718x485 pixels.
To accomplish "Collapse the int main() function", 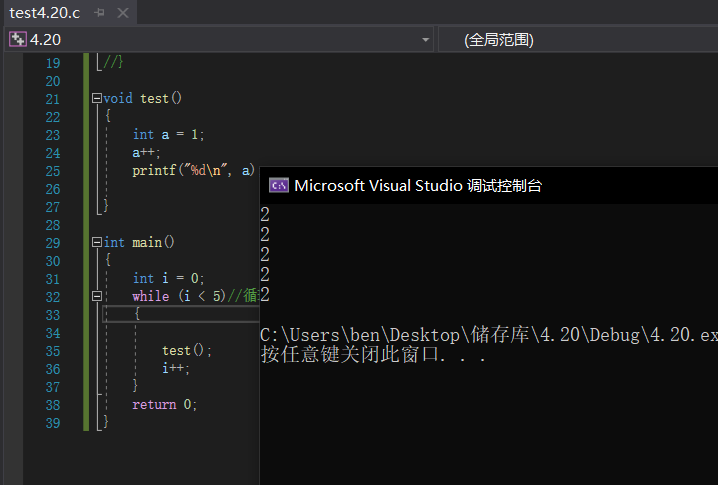I will click(97, 242).
